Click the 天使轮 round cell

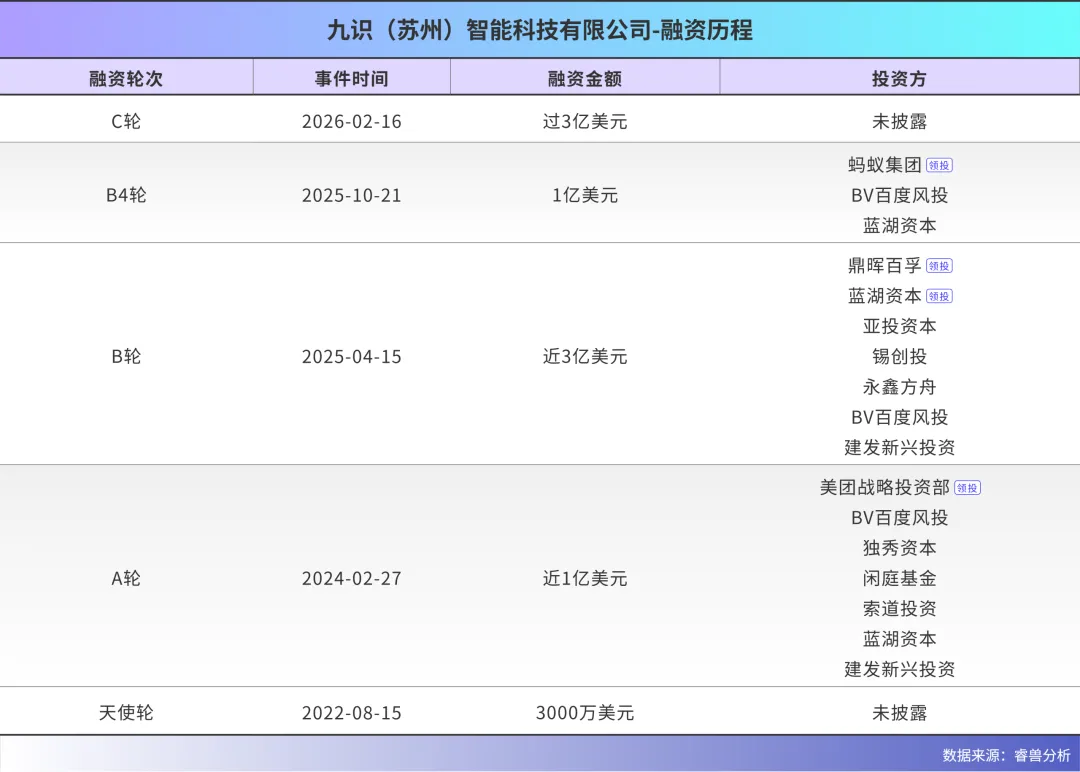(126, 712)
